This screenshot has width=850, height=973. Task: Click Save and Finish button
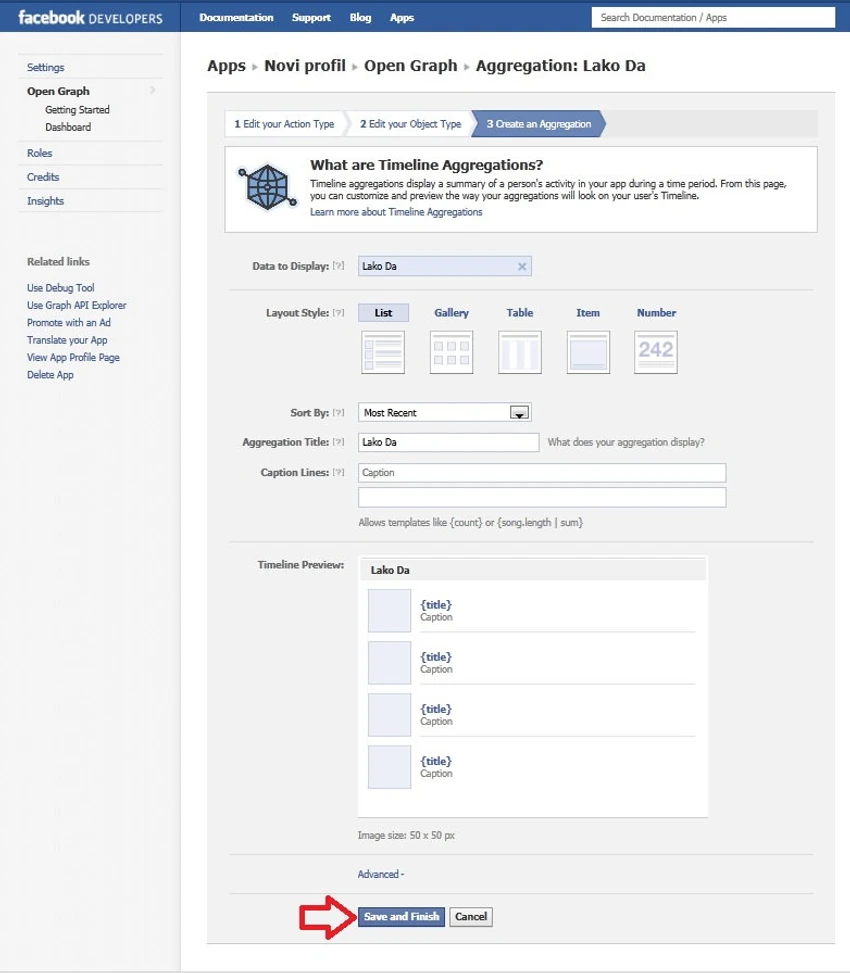click(x=401, y=917)
